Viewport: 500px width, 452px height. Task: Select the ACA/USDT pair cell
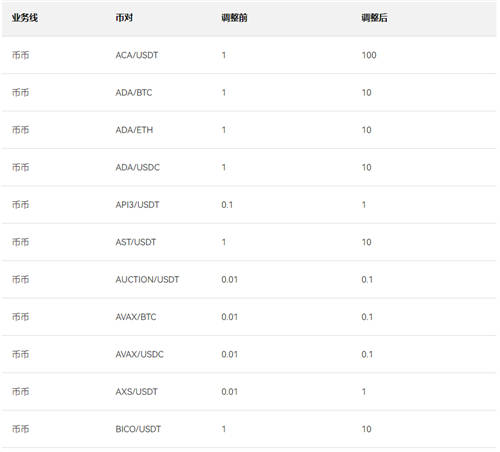coord(137,55)
